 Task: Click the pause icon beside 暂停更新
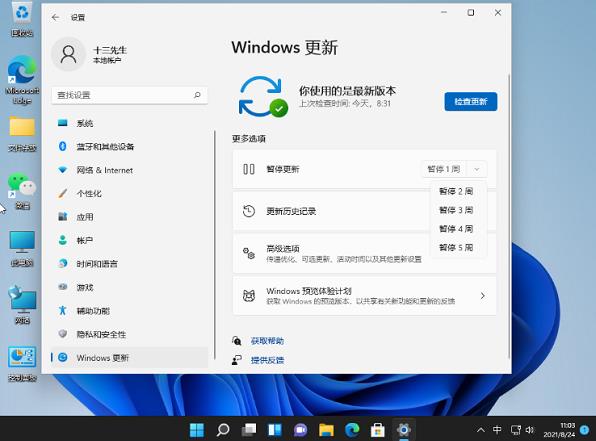(249, 169)
